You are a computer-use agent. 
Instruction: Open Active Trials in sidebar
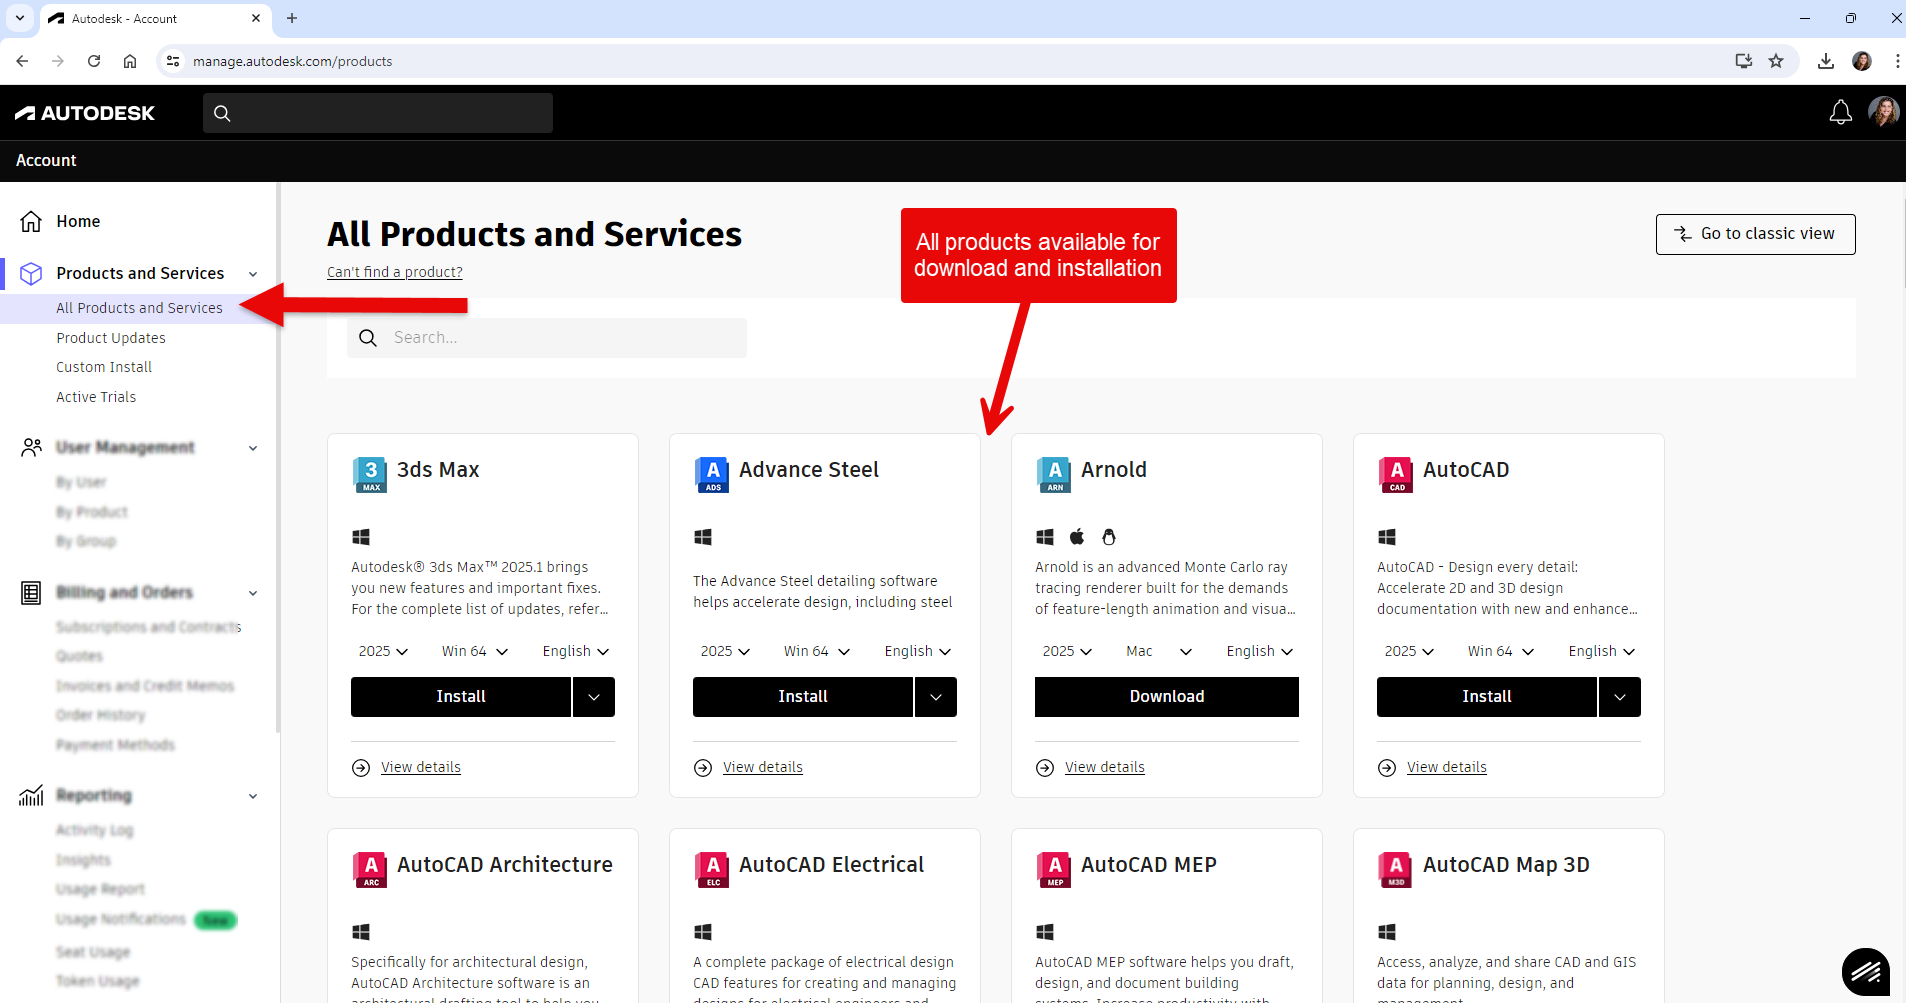click(96, 397)
